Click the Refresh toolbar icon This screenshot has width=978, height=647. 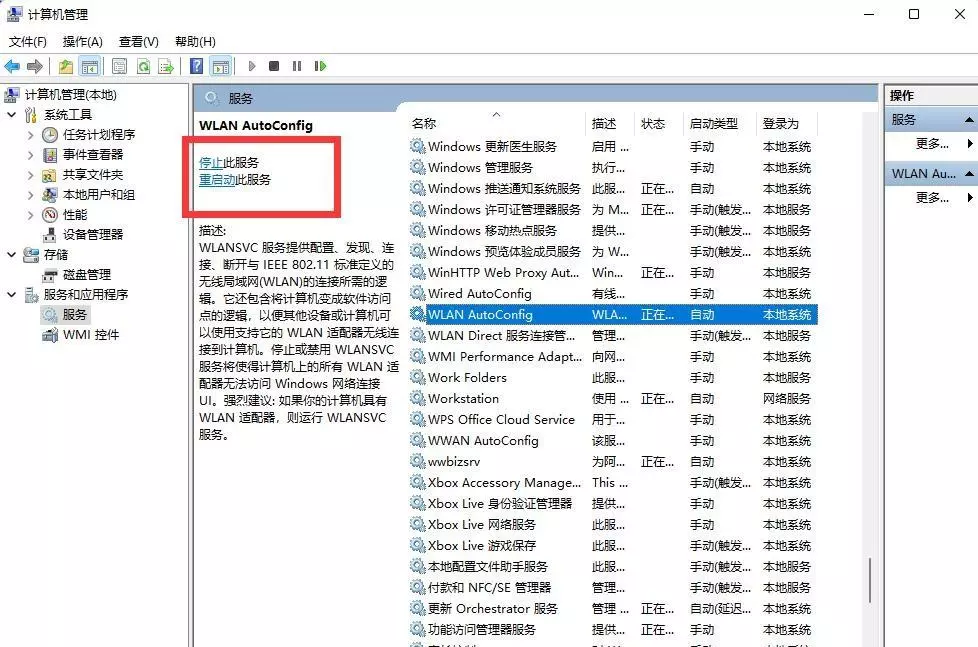click(143, 66)
